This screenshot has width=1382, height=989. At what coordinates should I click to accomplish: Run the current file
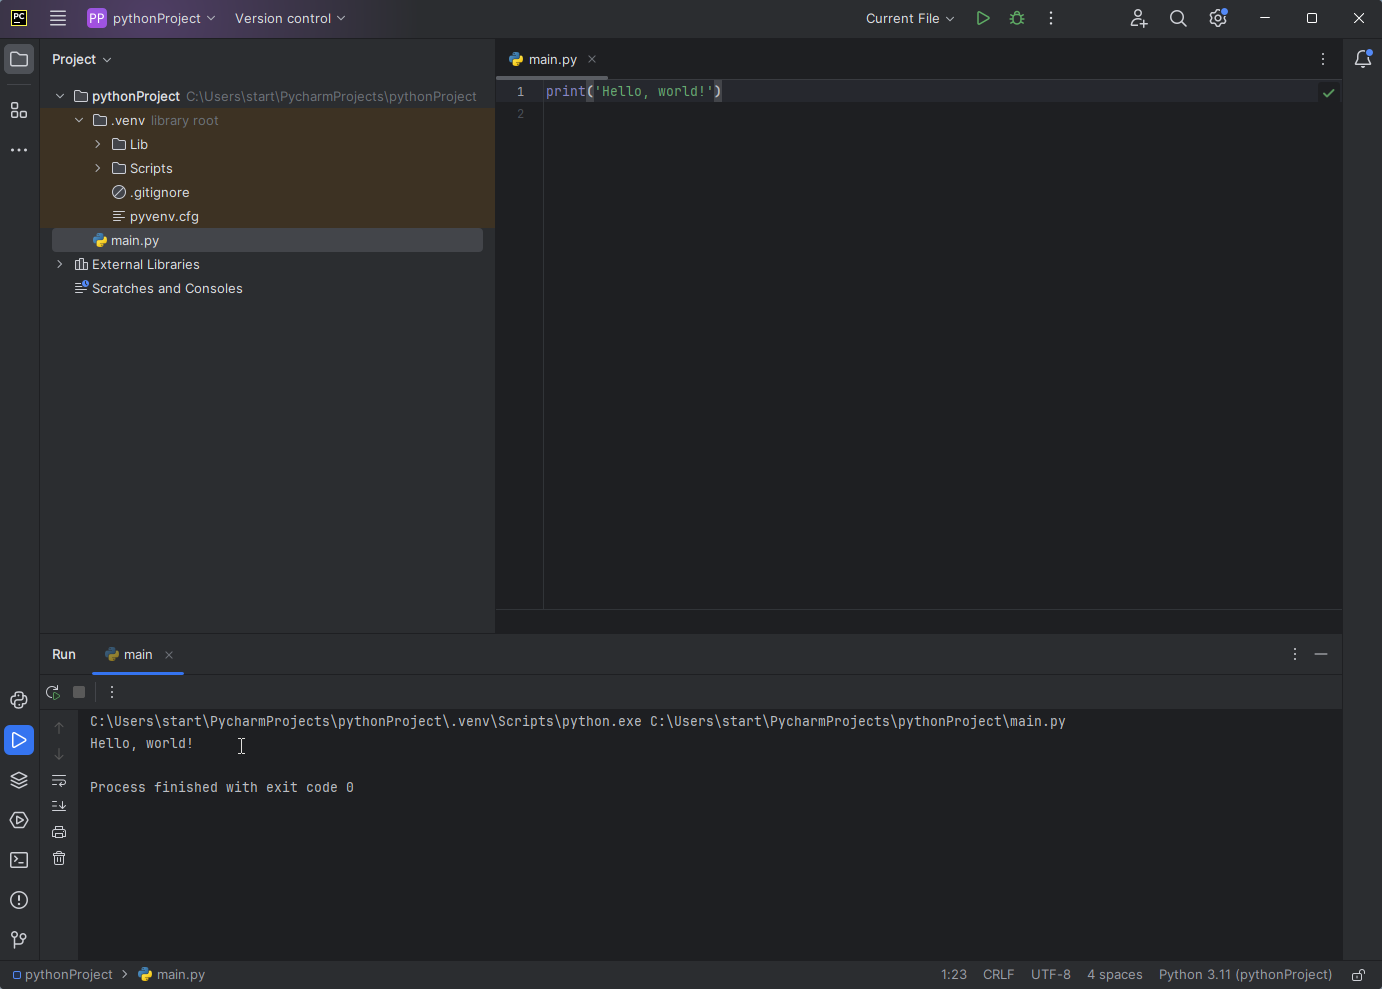point(983,18)
